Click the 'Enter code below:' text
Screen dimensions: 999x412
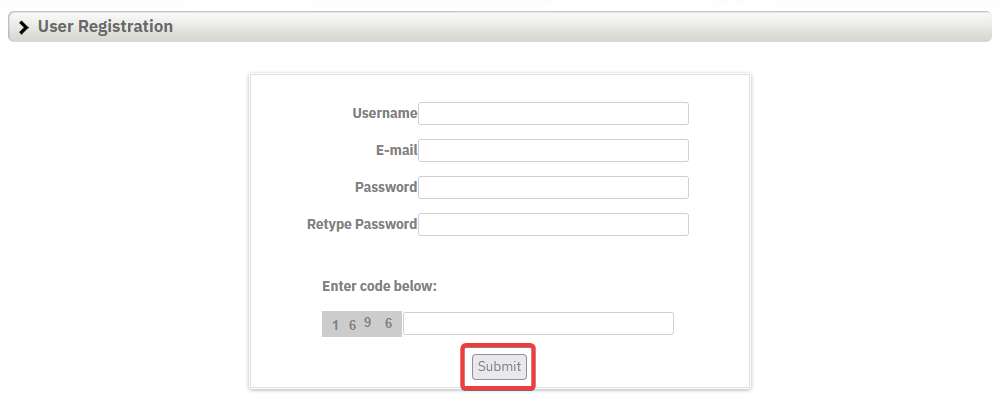point(379,286)
